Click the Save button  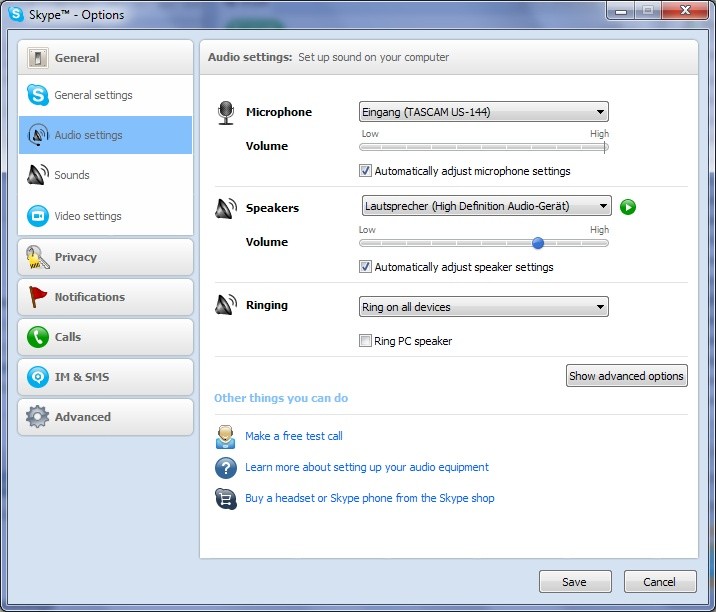(575, 582)
